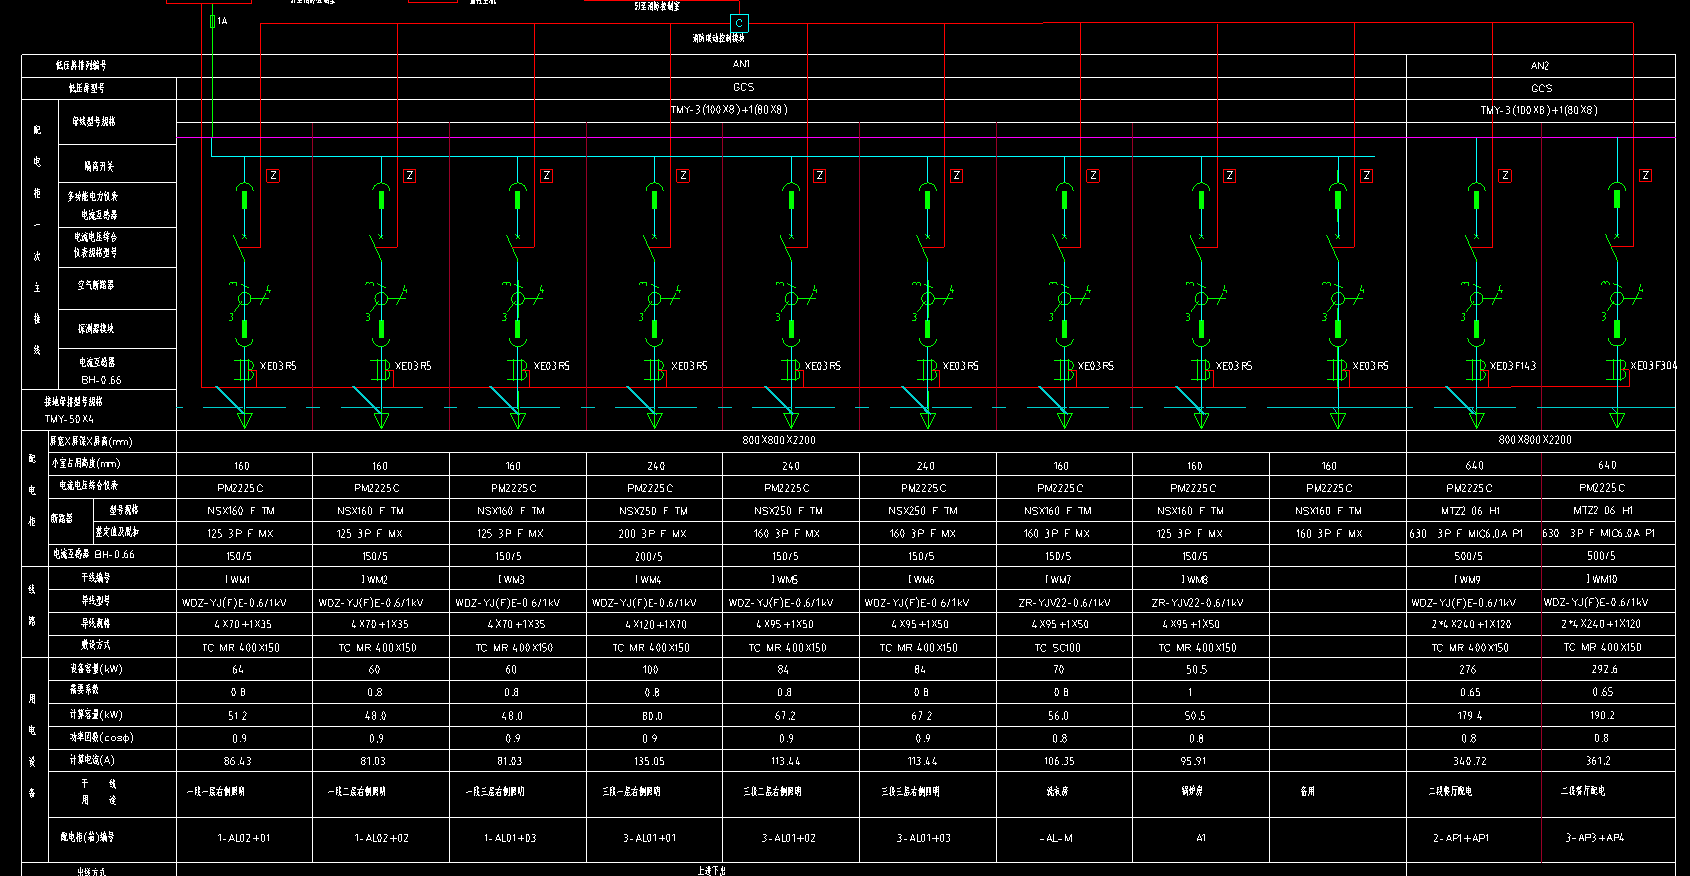The width and height of the screenshot is (1690, 876).
Task: Select trunk line number WM3 cell
Action: (x=511, y=580)
